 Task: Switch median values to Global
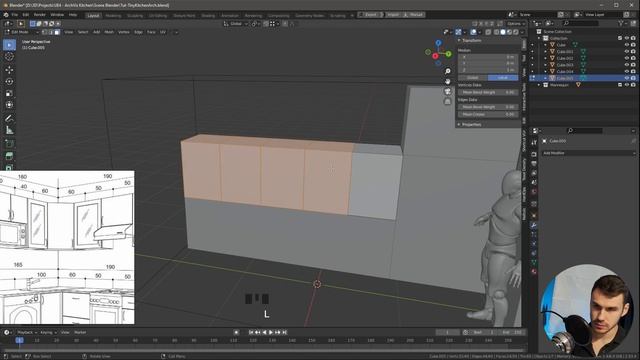tap(473, 78)
